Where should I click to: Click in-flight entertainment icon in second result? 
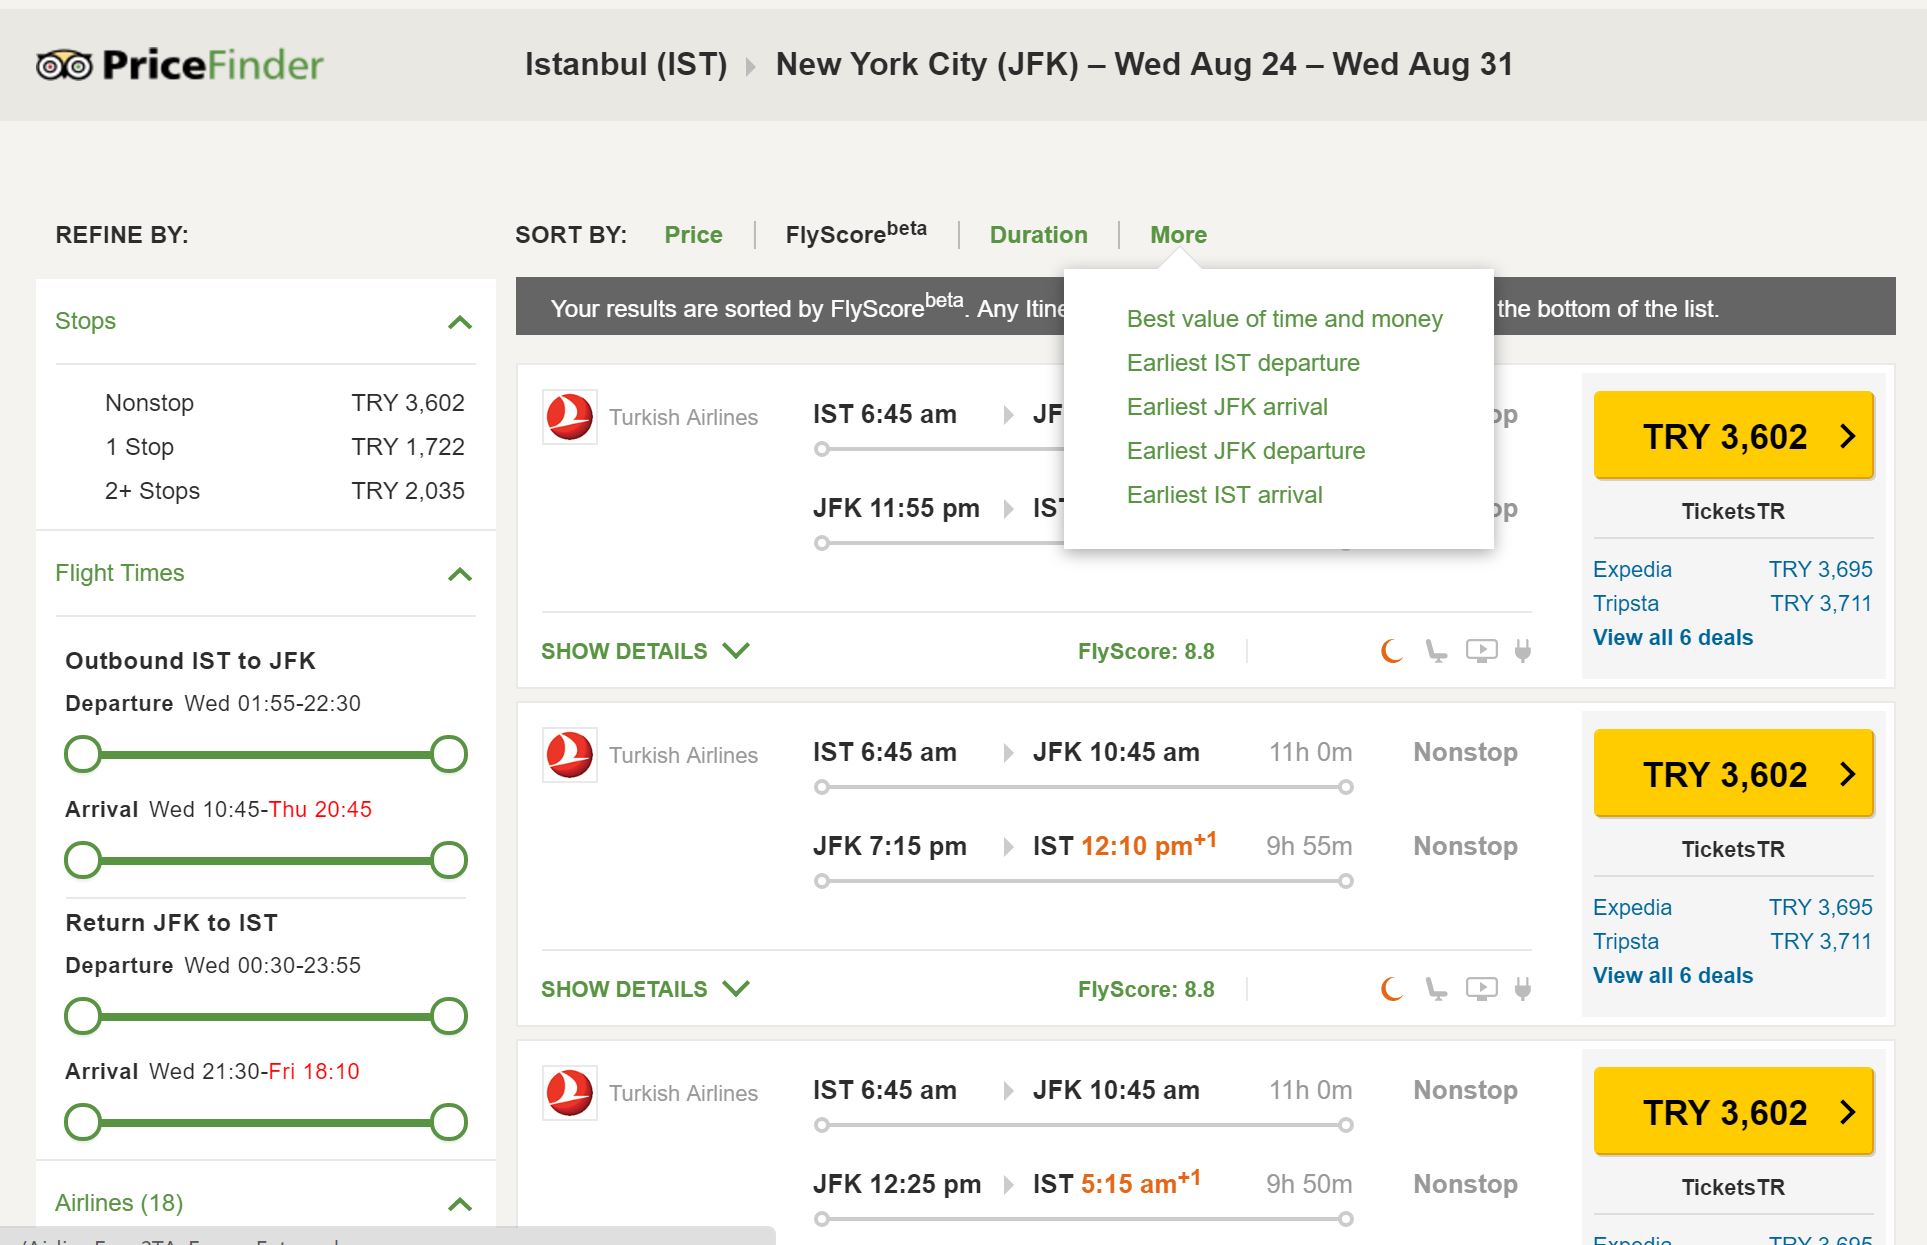(1481, 989)
